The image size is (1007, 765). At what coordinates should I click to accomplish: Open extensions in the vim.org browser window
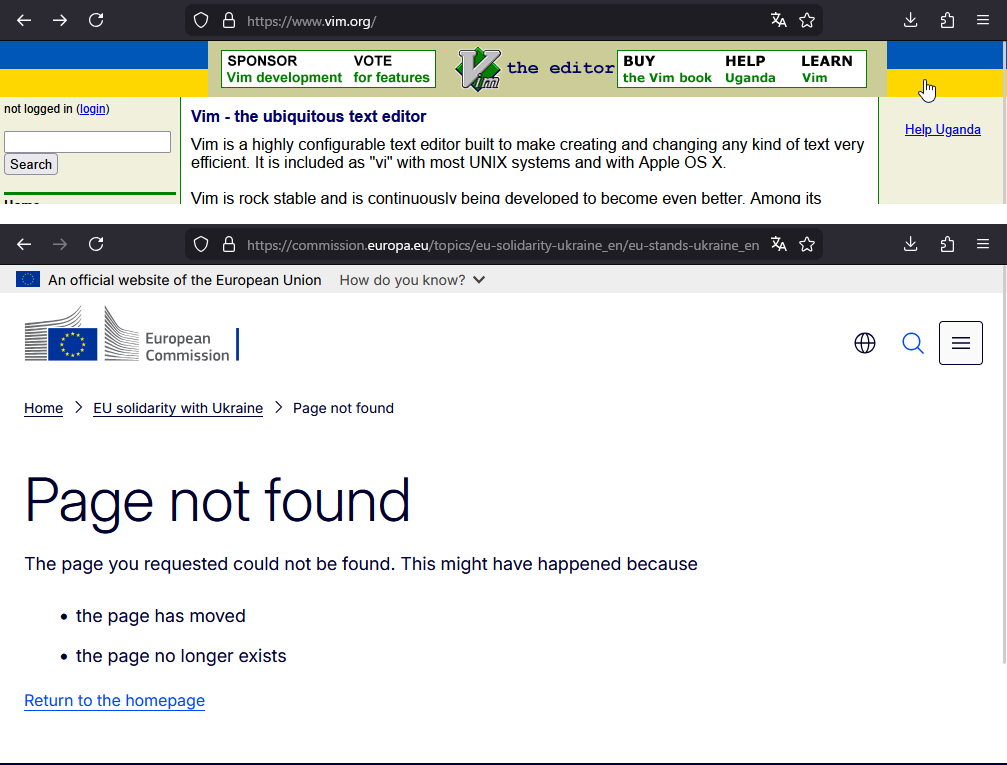tap(947, 21)
